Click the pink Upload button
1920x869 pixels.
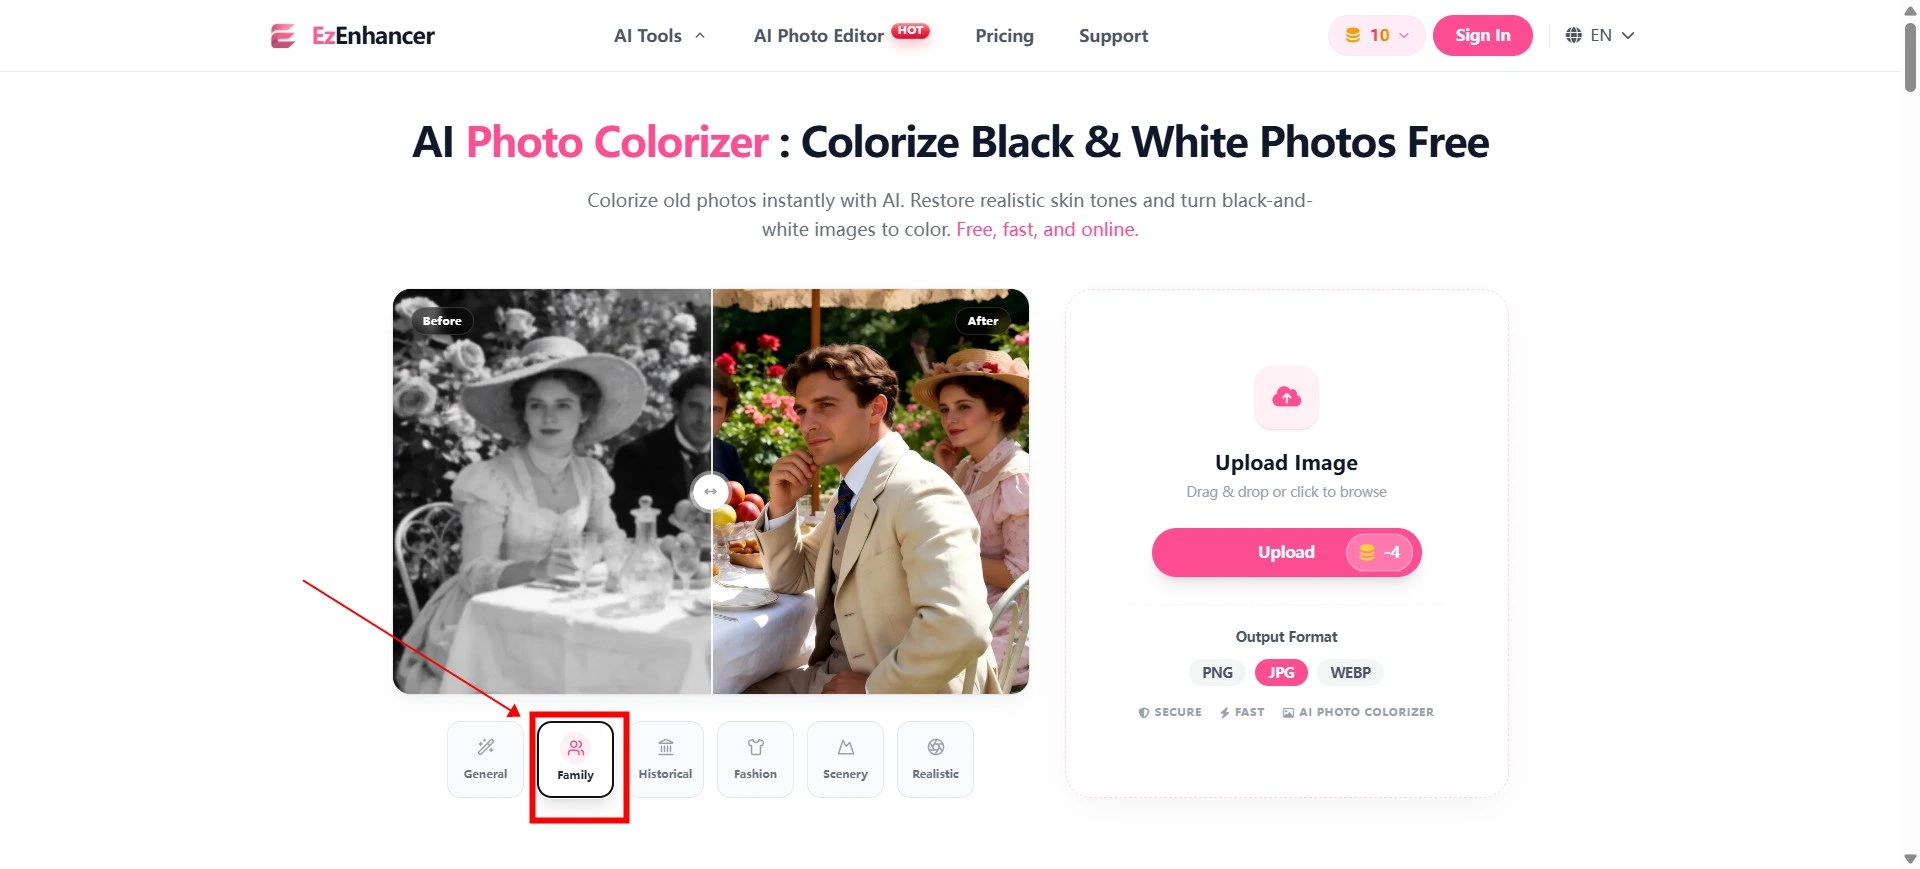(1286, 552)
